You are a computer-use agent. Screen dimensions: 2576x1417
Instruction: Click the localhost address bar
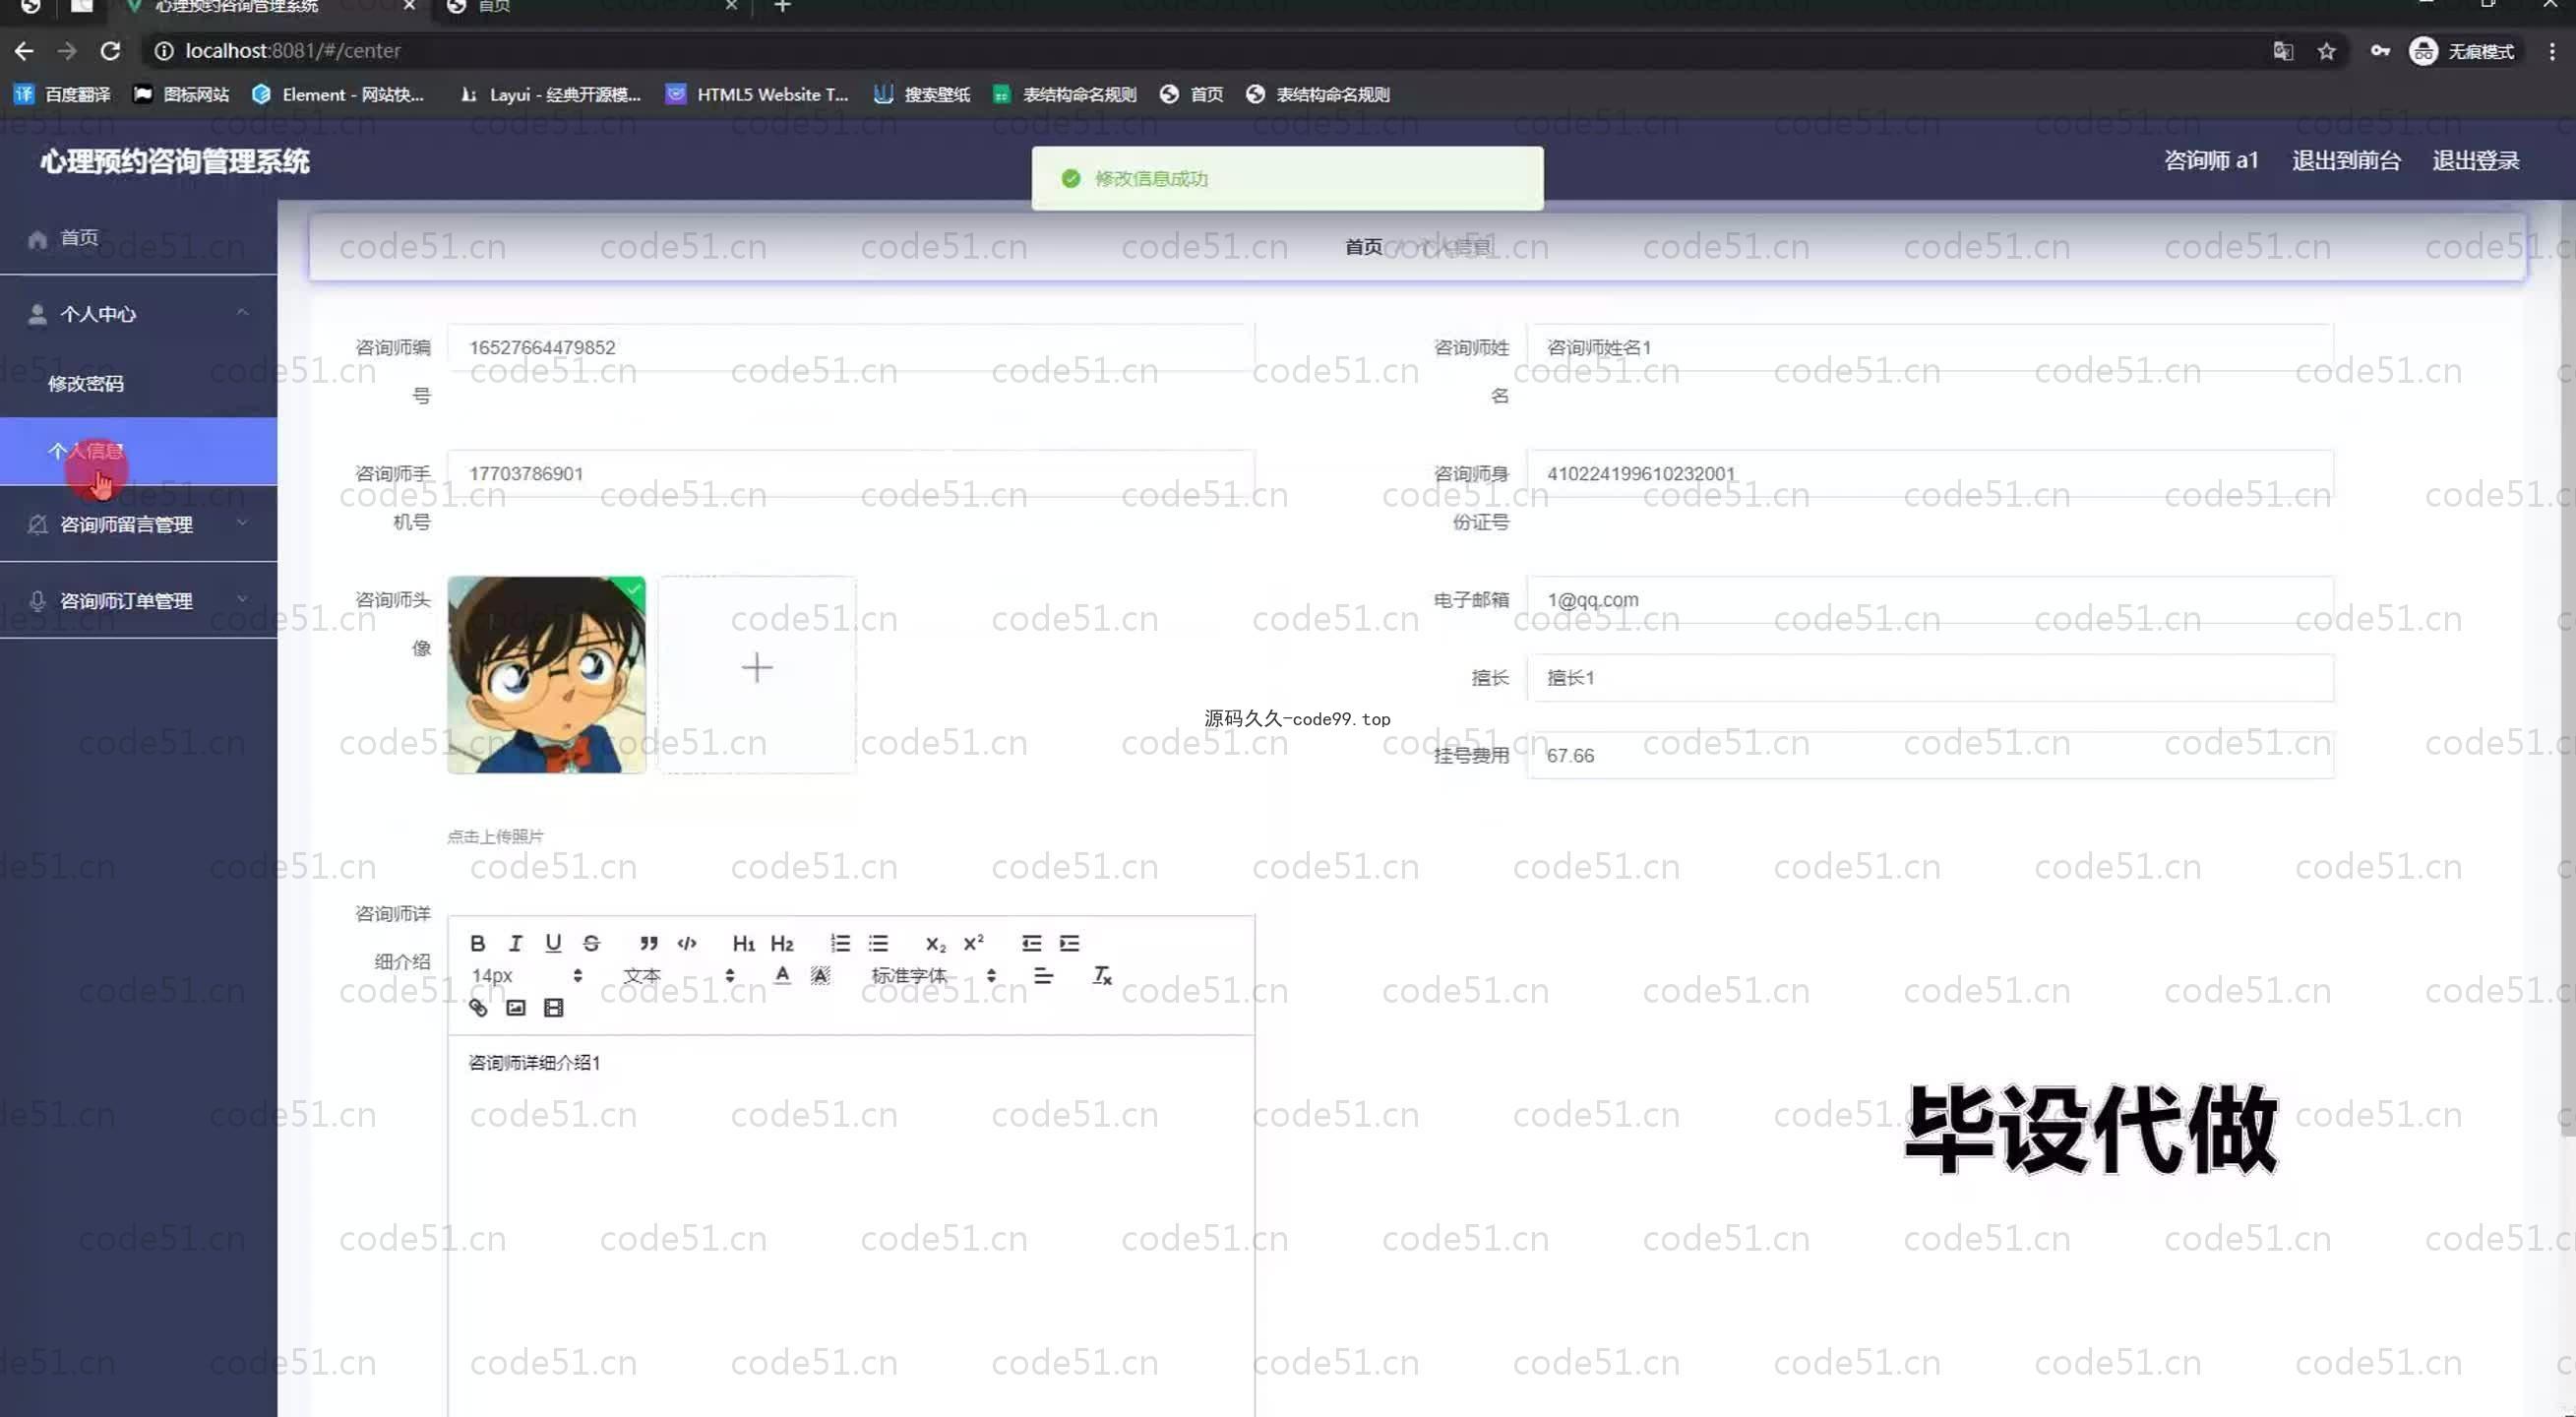click(1200, 51)
